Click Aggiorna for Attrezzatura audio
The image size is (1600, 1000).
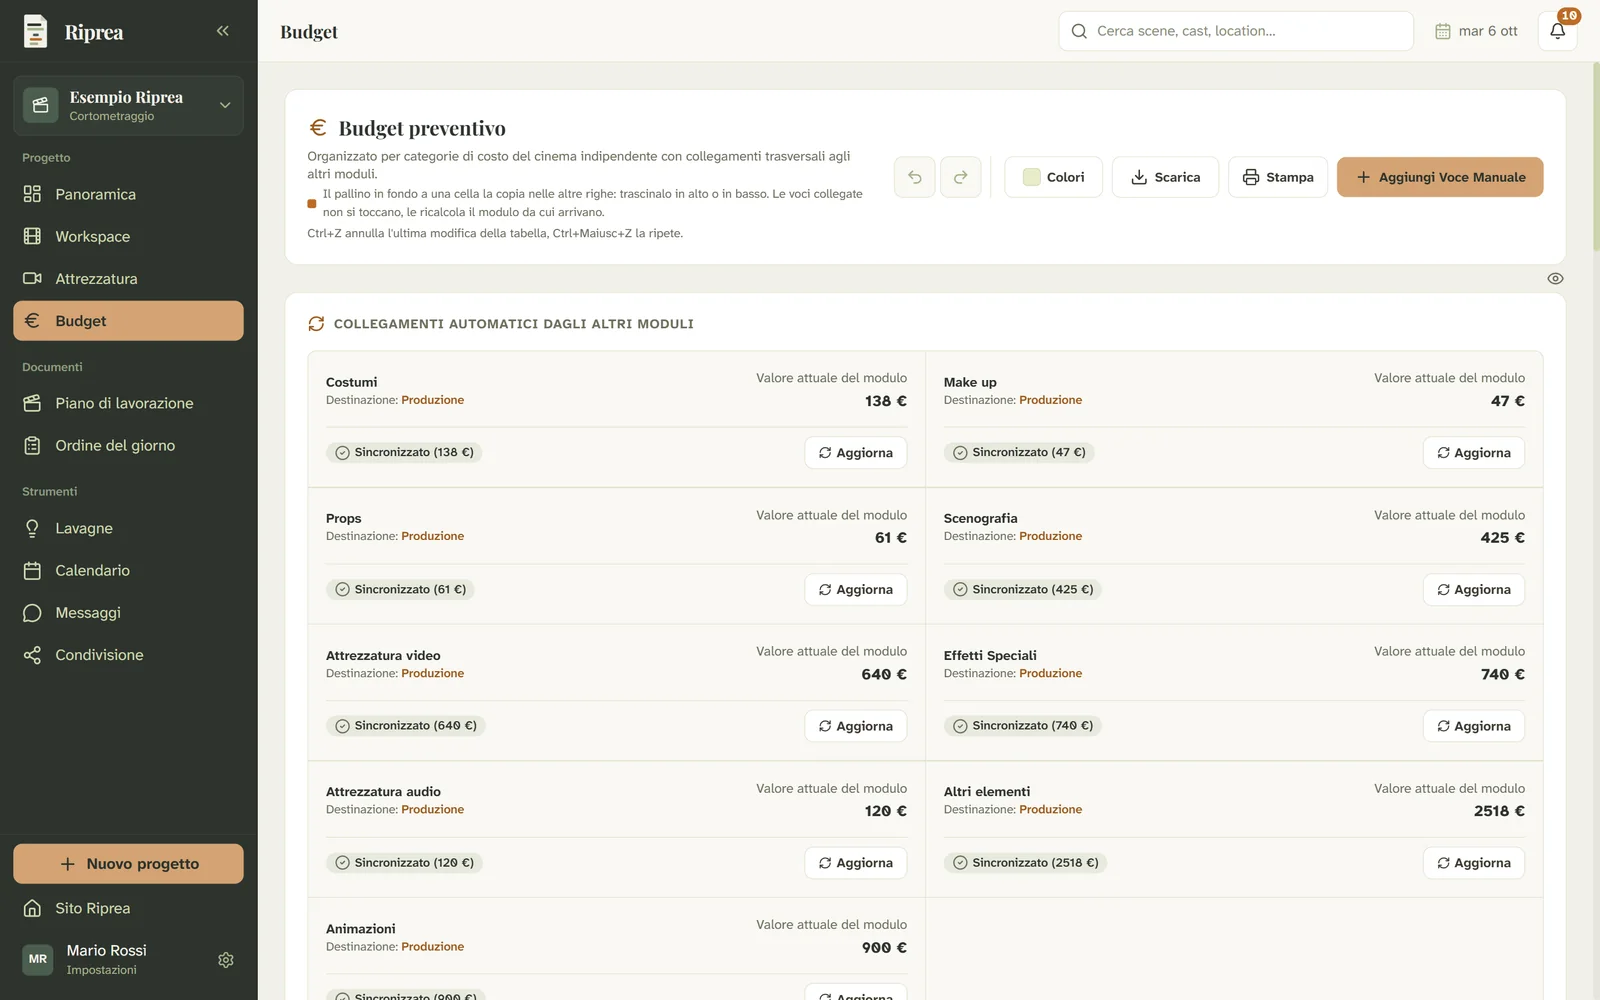tap(856, 863)
